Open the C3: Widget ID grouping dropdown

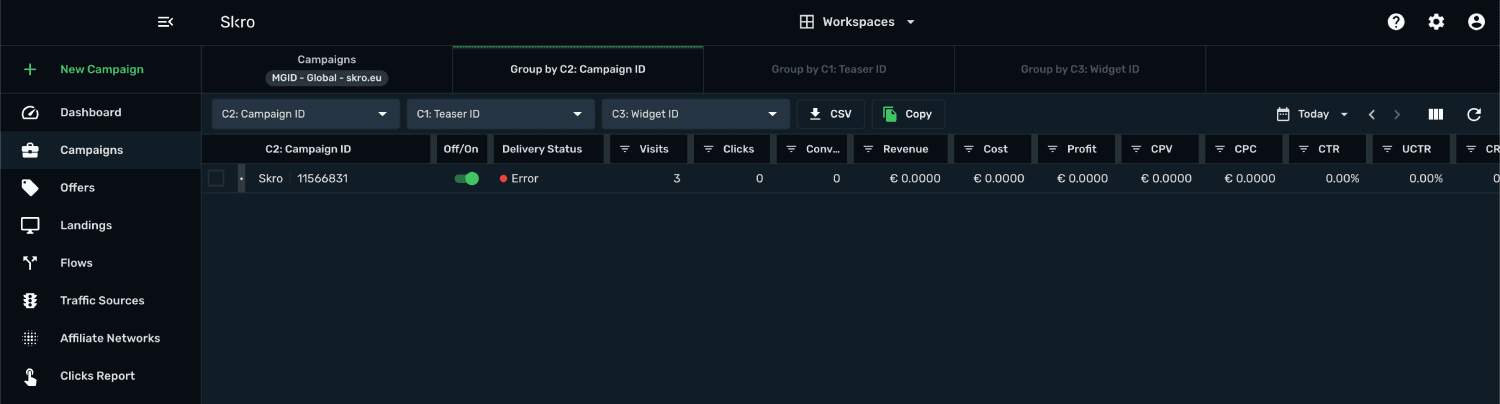695,114
